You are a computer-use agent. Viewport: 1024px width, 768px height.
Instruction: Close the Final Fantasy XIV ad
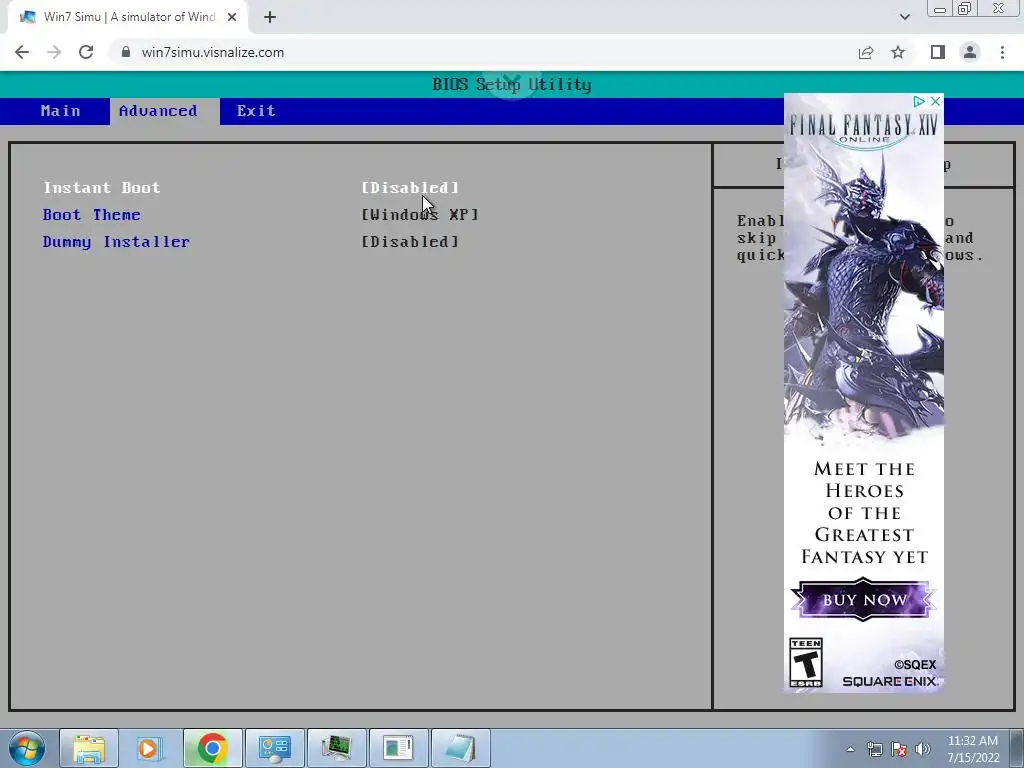pyautogui.click(x=935, y=101)
